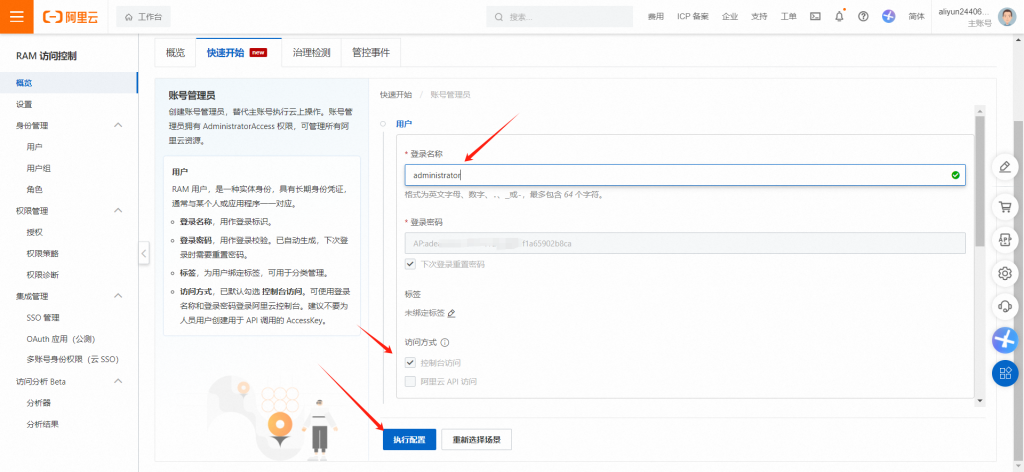Open 多账号身份权限（云 SSO）
The width and height of the screenshot is (1024, 472).
click(72, 360)
